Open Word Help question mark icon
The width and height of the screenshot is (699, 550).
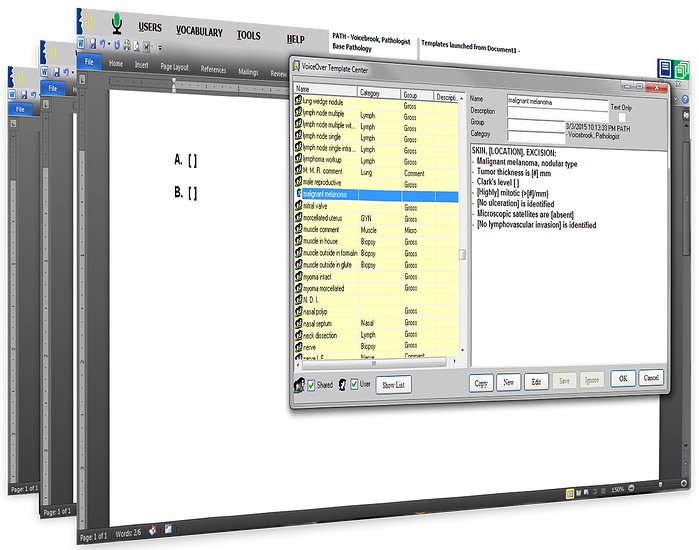[x=685, y=99]
